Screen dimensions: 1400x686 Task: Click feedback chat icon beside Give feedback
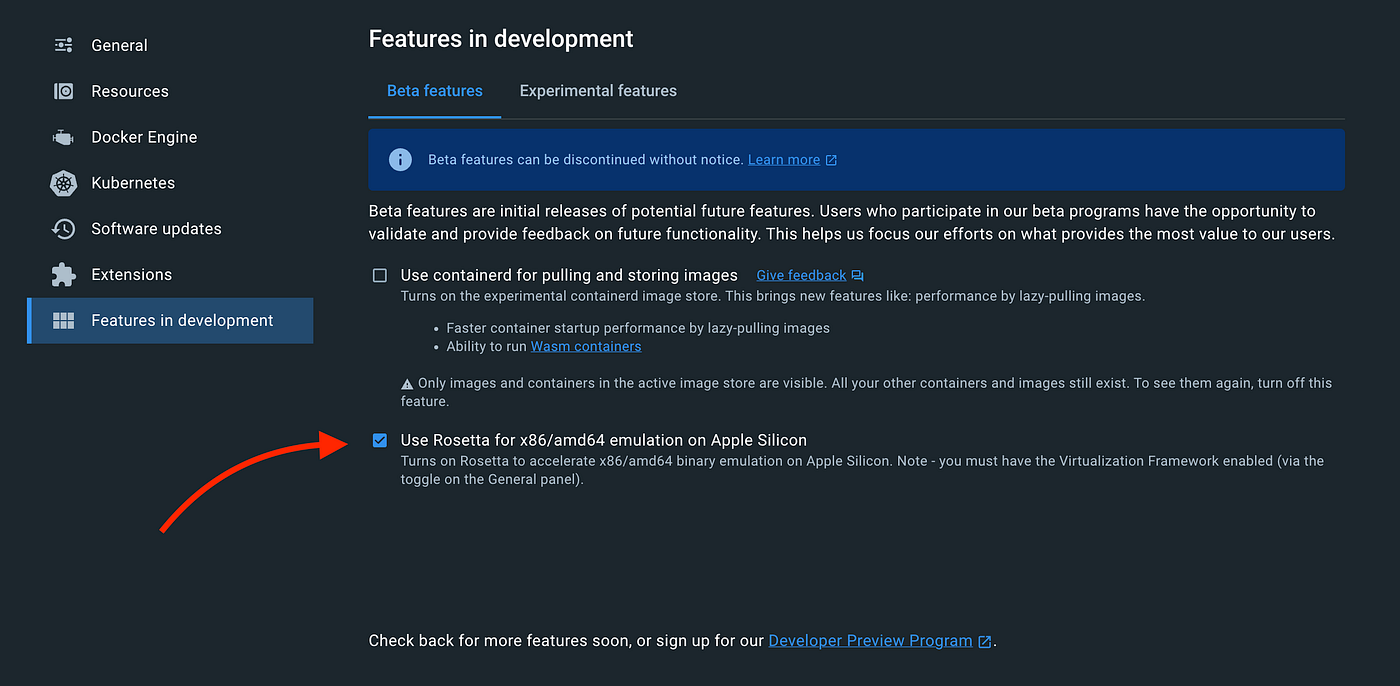tap(857, 275)
